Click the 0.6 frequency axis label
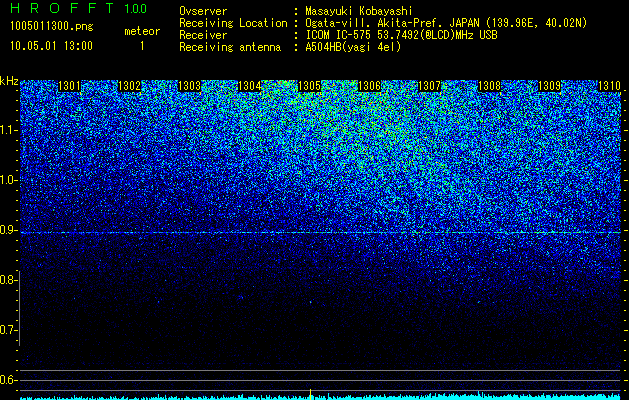 pos(8,380)
